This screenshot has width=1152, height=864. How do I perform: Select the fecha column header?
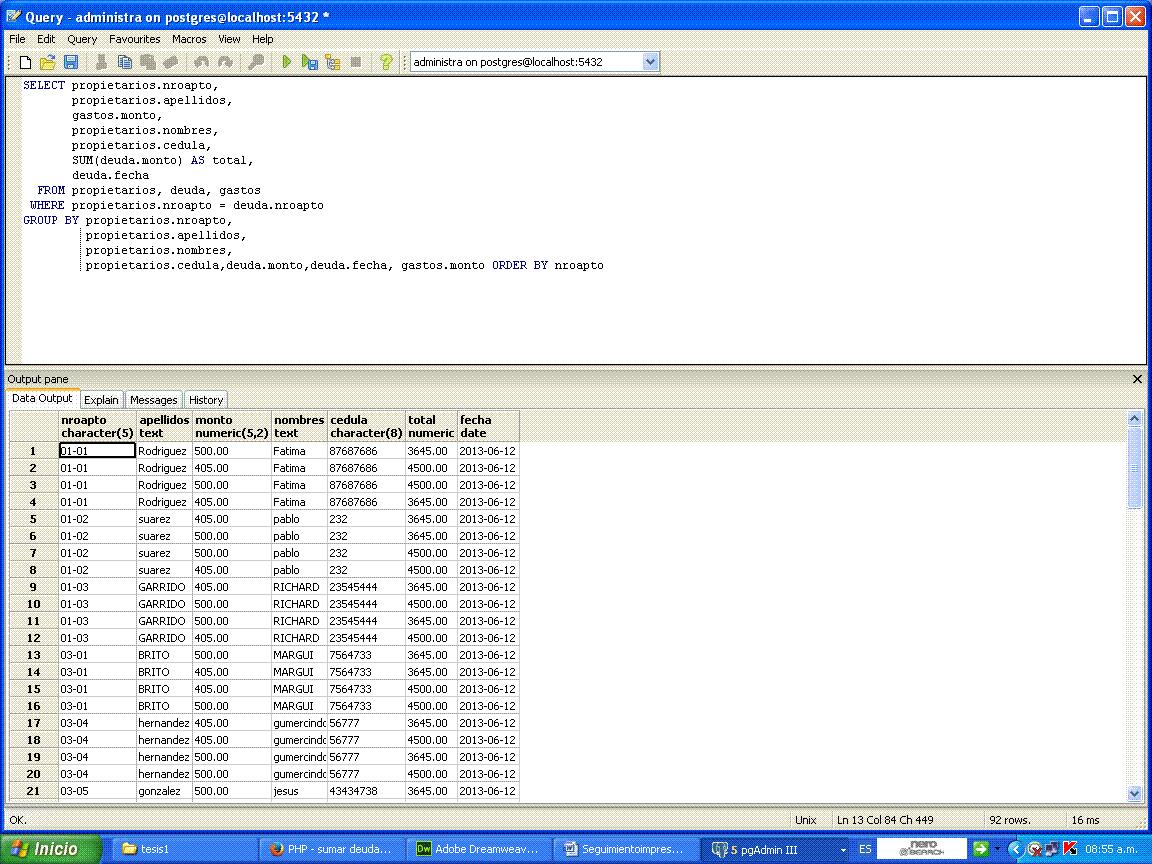click(489, 426)
